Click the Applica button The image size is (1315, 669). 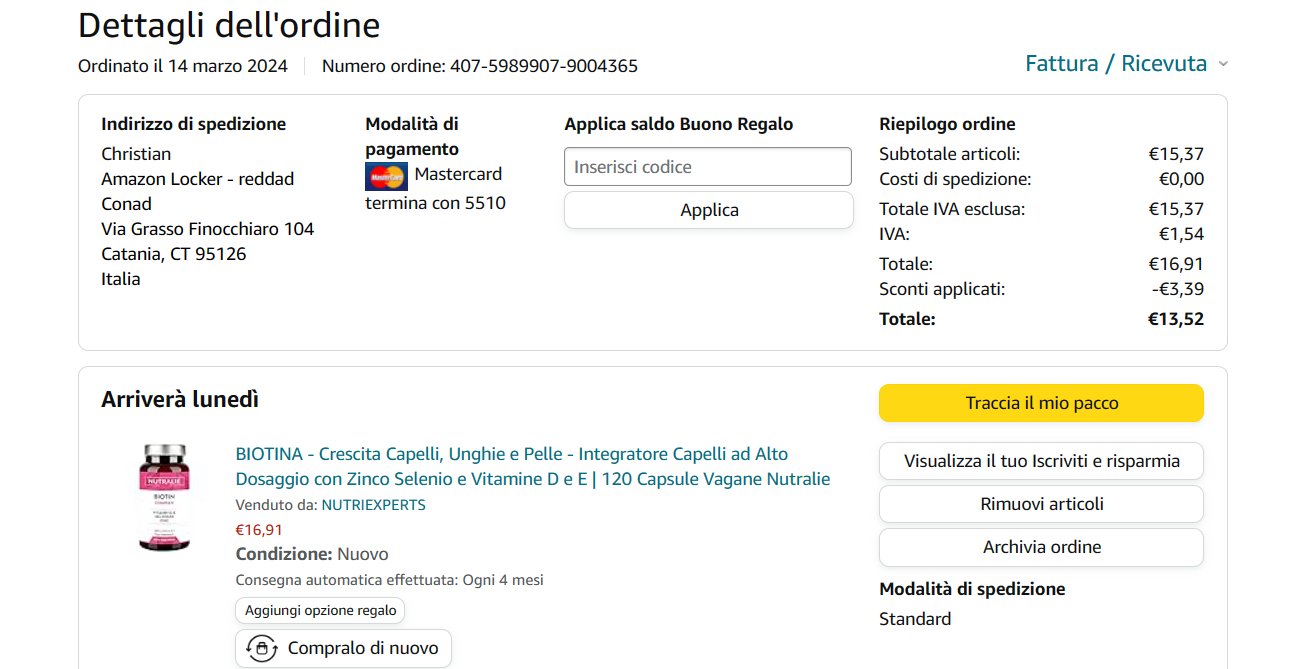709,210
